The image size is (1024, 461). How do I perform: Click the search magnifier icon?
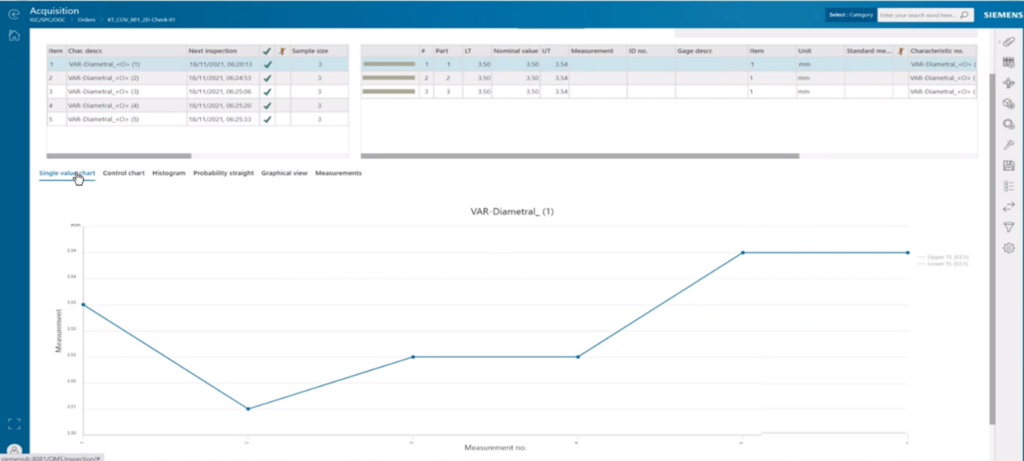click(963, 14)
